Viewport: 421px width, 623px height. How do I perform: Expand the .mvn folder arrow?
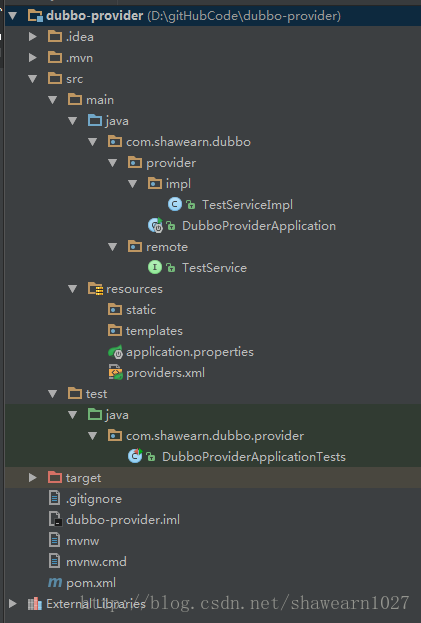tap(33, 58)
